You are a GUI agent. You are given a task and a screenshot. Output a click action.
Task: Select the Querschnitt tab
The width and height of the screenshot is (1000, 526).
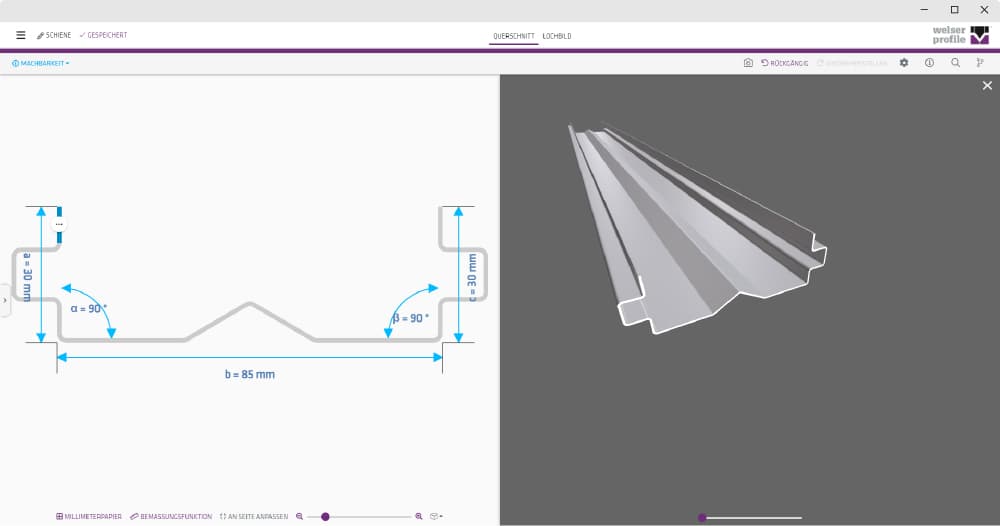coord(514,36)
